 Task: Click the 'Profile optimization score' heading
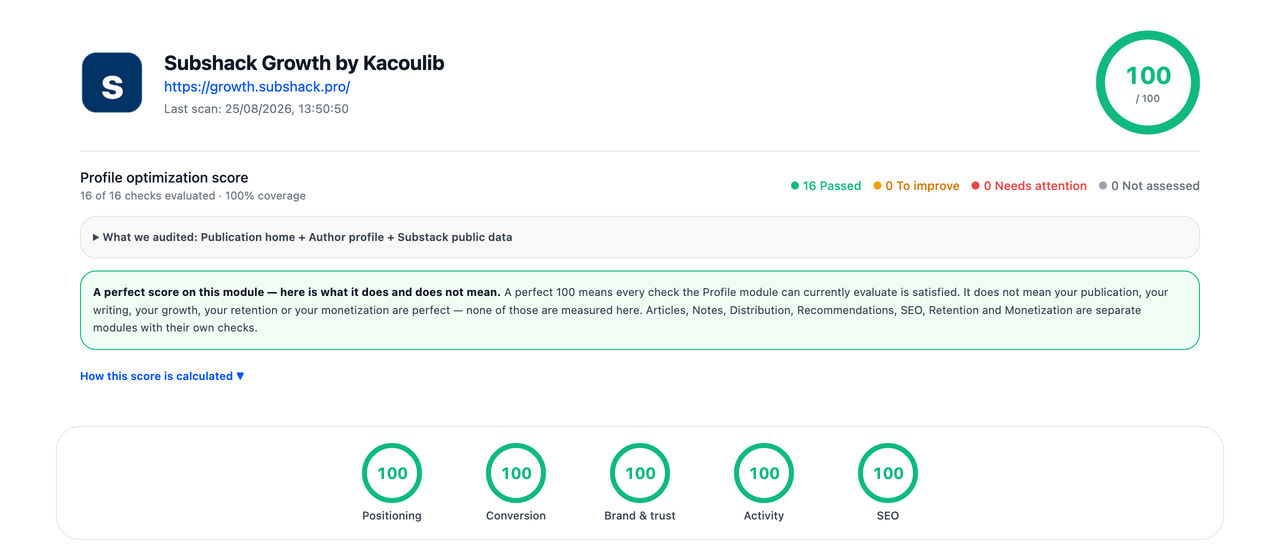(x=164, y=178)
